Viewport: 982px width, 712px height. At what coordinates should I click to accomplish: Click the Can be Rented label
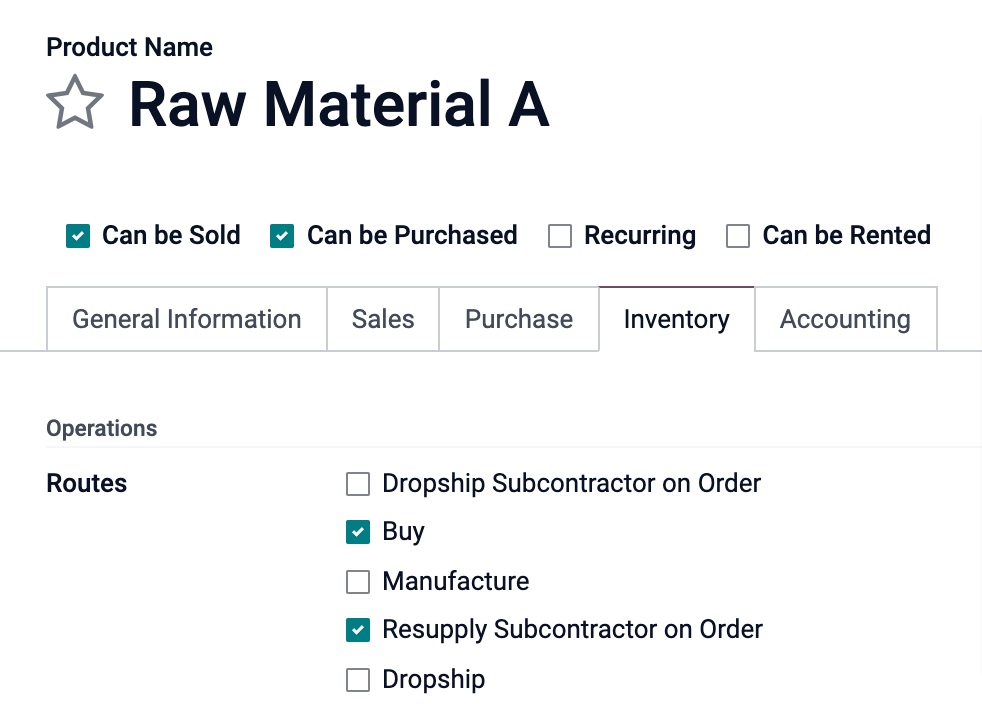coord(846,236)
